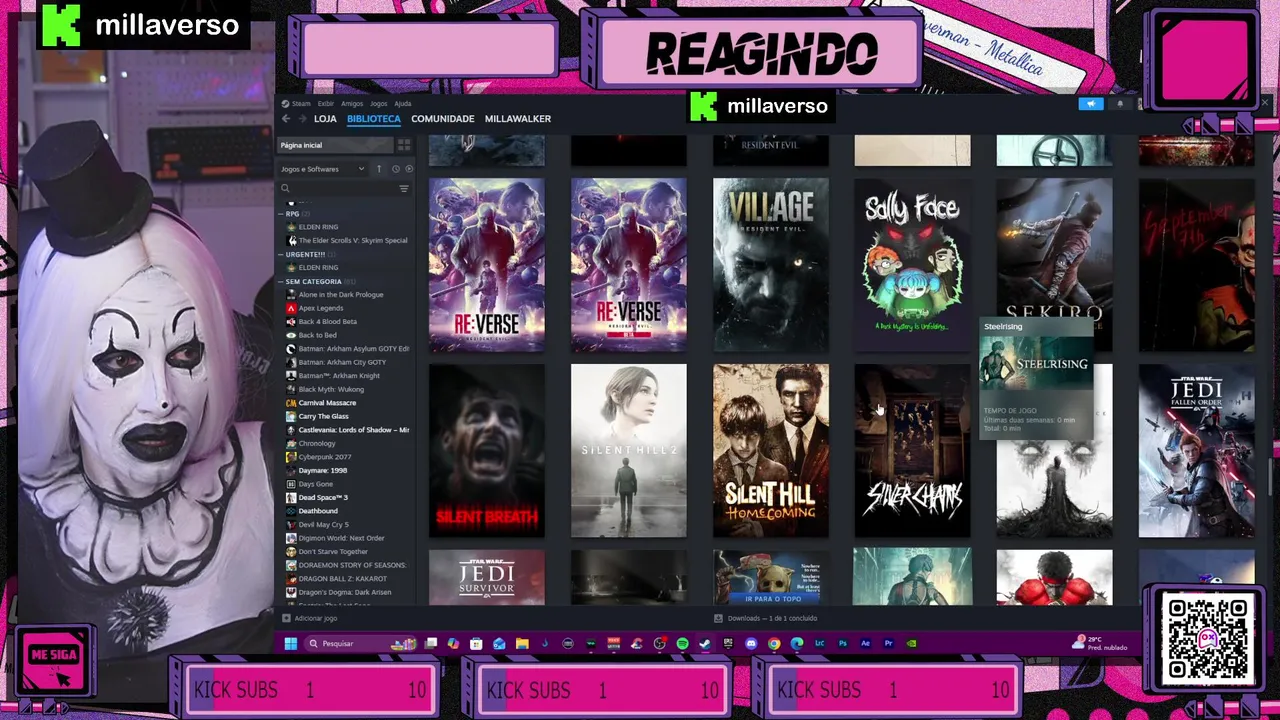This screenshot has width=1280, height=720.
Task: Select Black Myth: Wukong in list
Action: click(331, 389)
